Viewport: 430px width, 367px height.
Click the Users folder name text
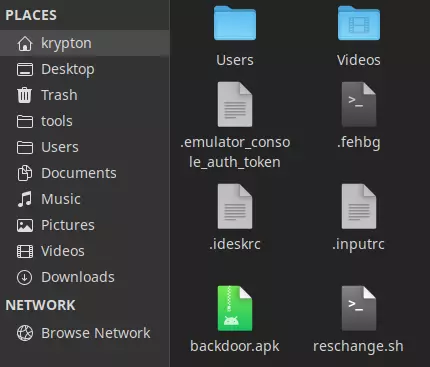(x=235, y=60)
